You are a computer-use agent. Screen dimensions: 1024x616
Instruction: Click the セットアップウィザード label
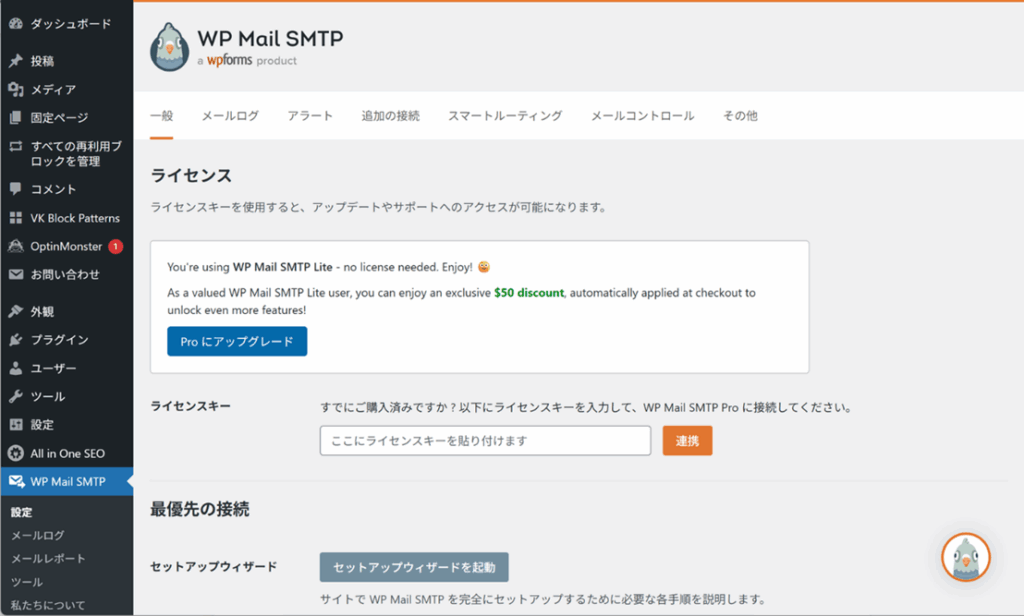214,566
